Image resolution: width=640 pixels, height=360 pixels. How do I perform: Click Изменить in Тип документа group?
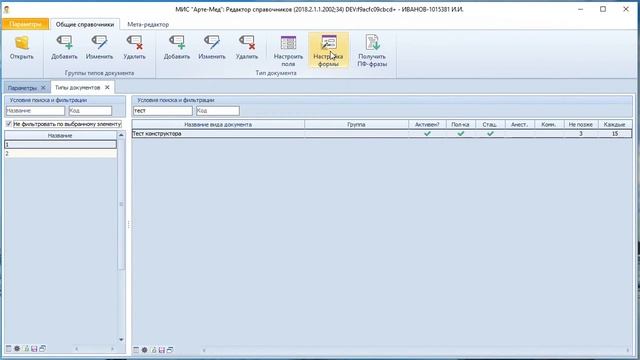point(212,47)
